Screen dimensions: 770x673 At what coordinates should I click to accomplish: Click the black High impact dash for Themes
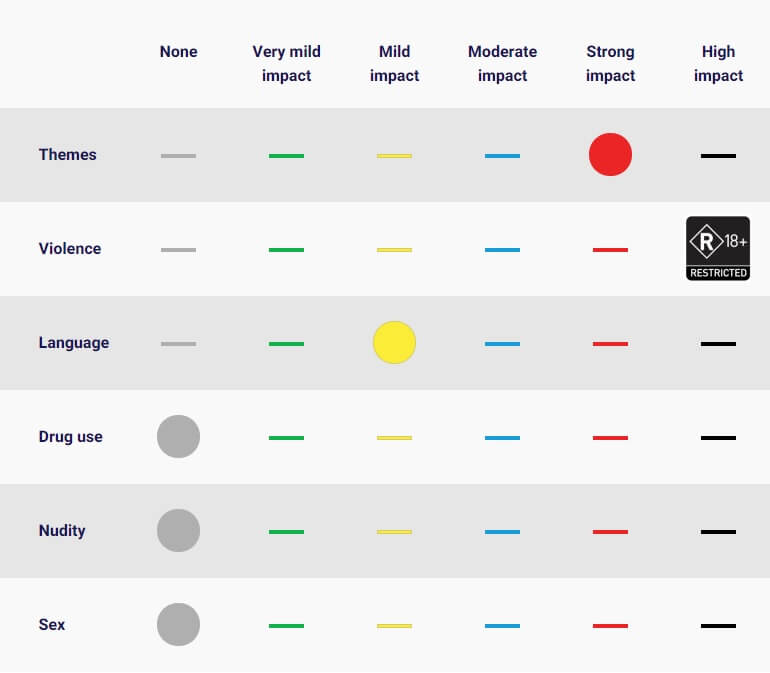718,156
